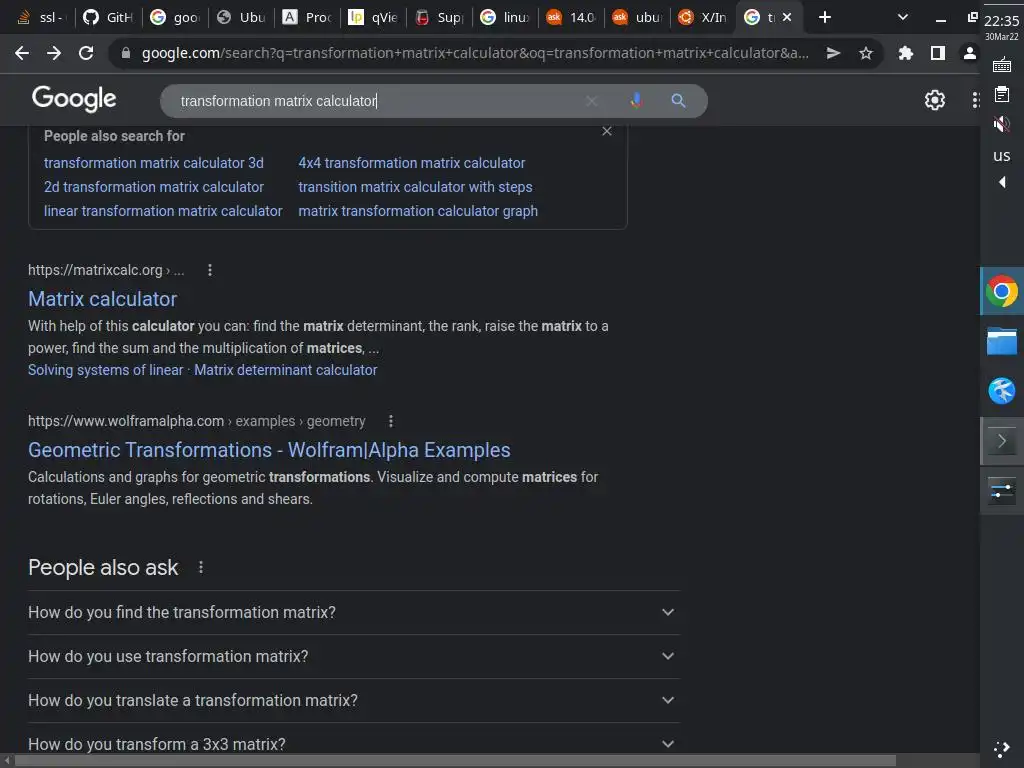The image size is (1024, 768).
Task: Search 'linear transformation matrix calculator'
Action: (x=163, y=211)
